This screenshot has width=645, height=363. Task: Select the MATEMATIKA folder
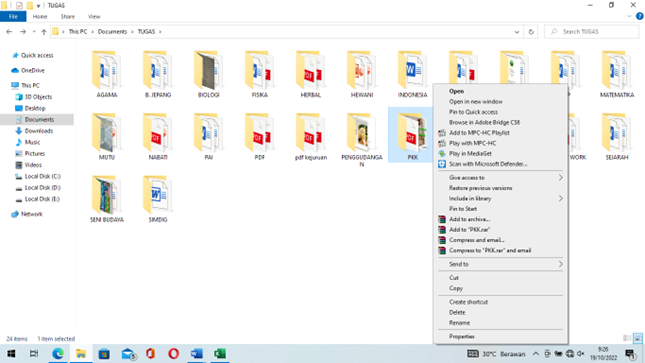click(617, 74)
